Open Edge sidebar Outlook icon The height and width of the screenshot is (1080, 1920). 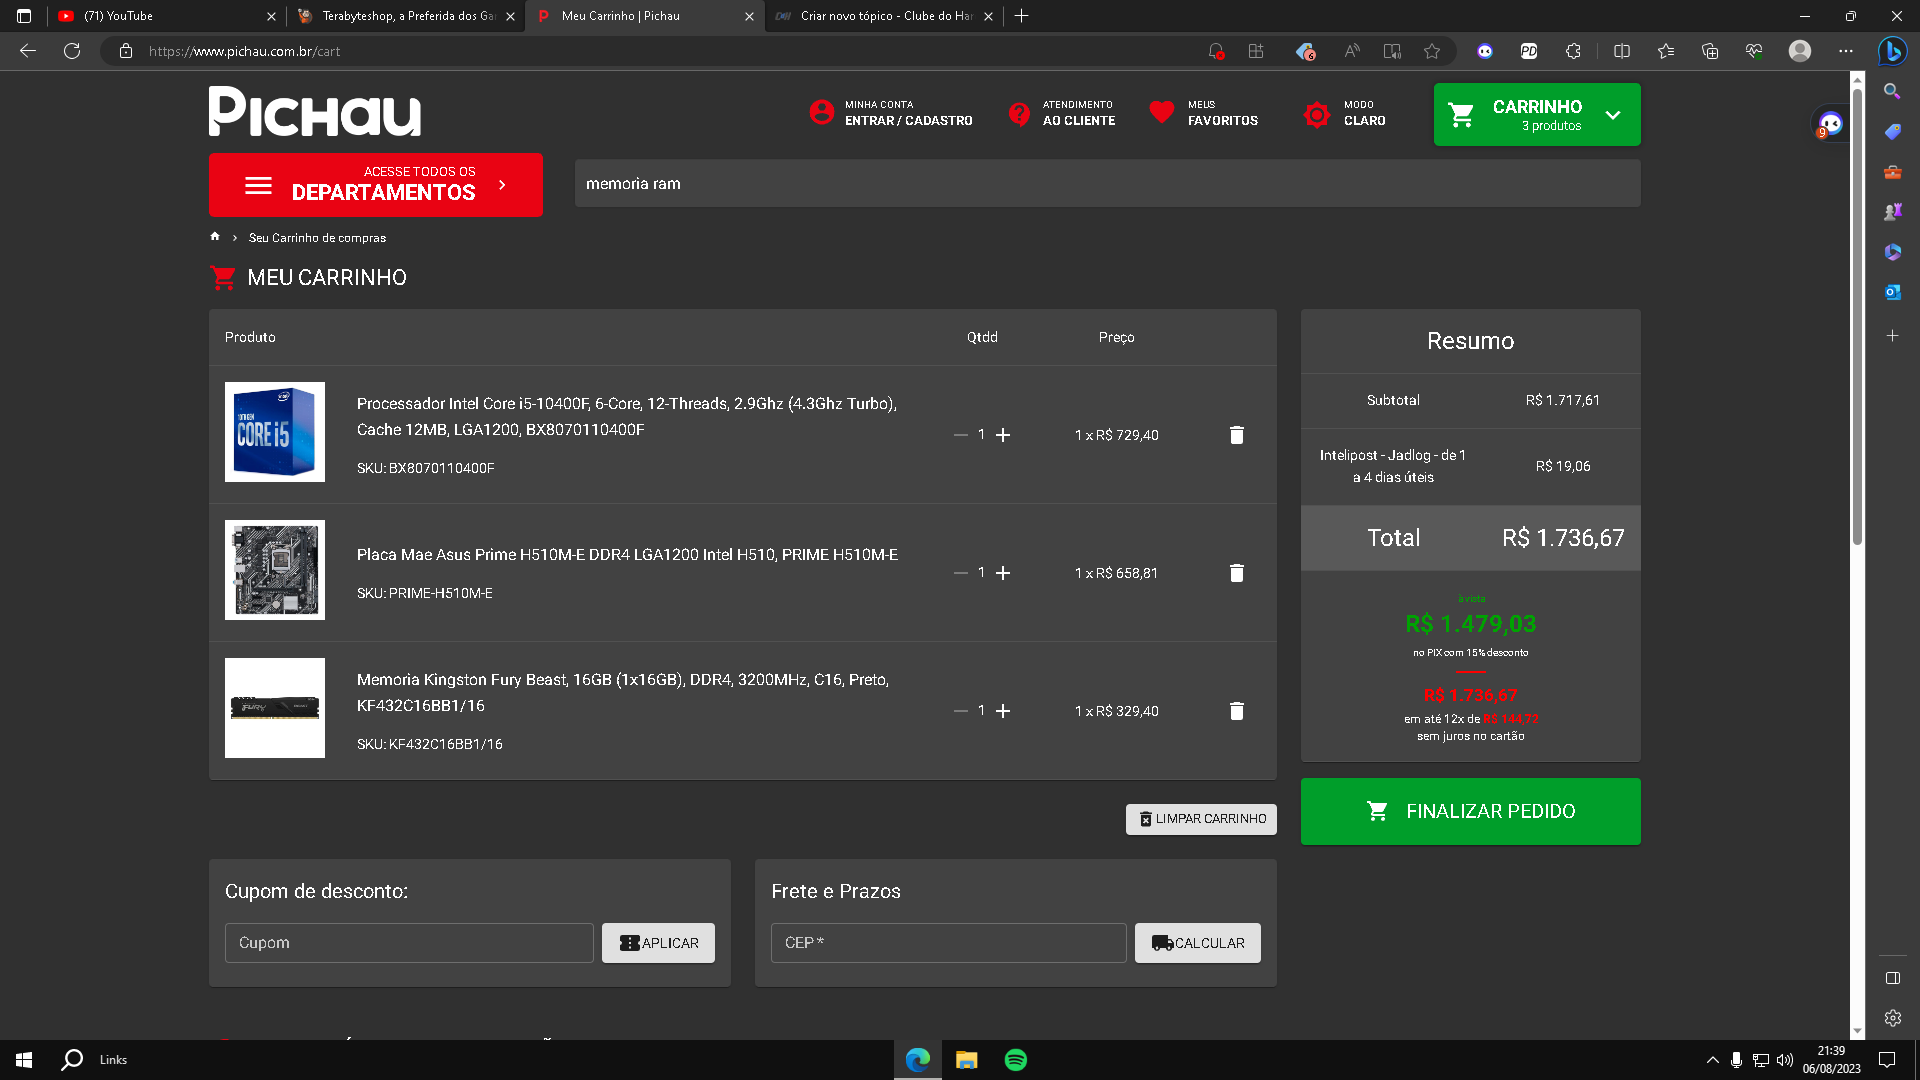[1892, 292]
